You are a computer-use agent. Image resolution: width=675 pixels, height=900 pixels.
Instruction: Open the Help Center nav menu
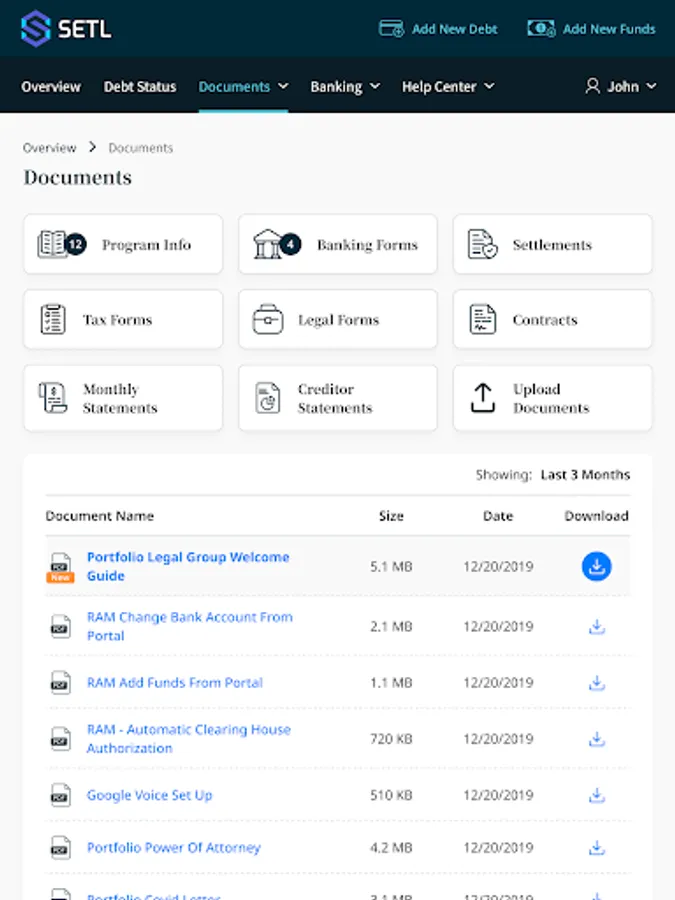[x=448, y=87]
